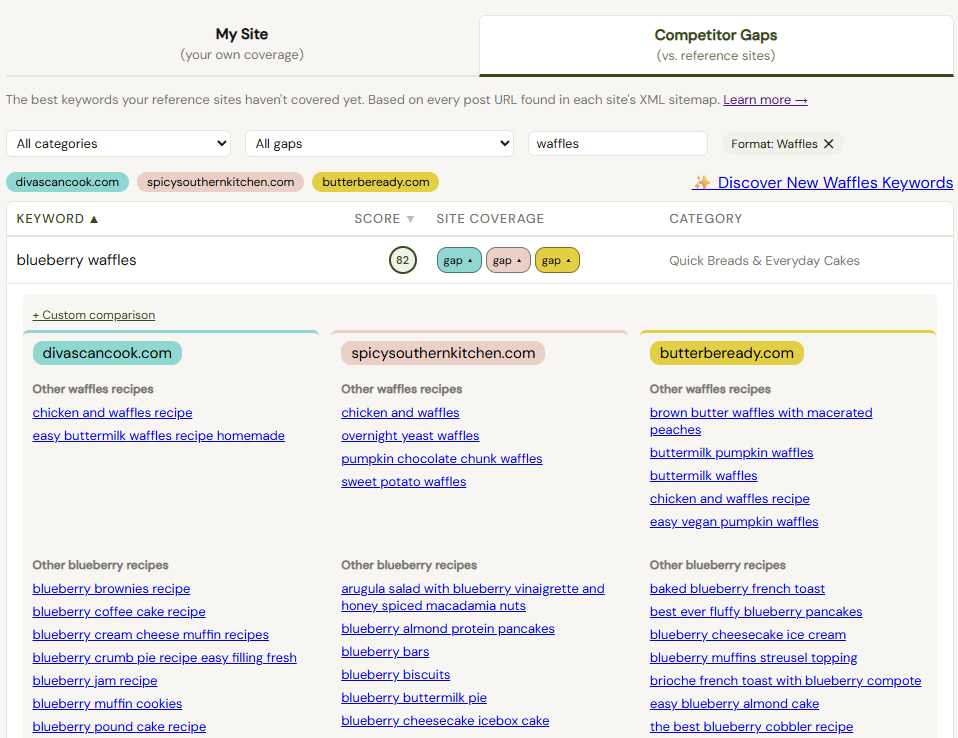The height and width of the screenshot is (738, 958).
Task: Open chicken and waffles recipe under divascancook
Action: (x=112, y=412)
